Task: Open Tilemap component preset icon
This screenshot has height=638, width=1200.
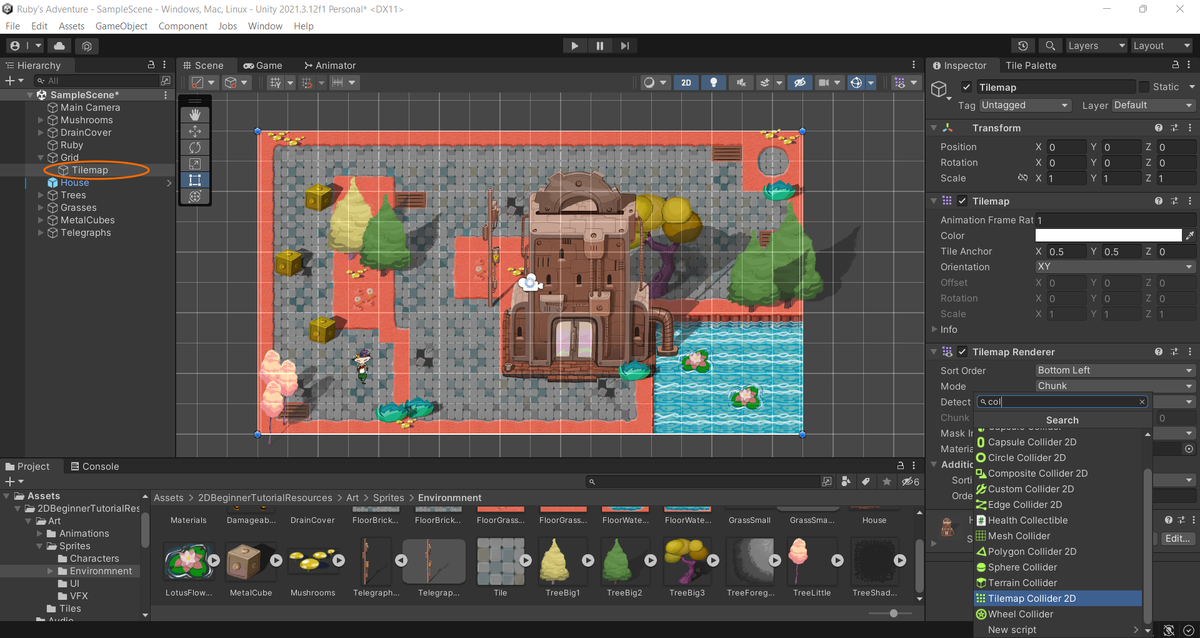Action: pos(1173,201)
